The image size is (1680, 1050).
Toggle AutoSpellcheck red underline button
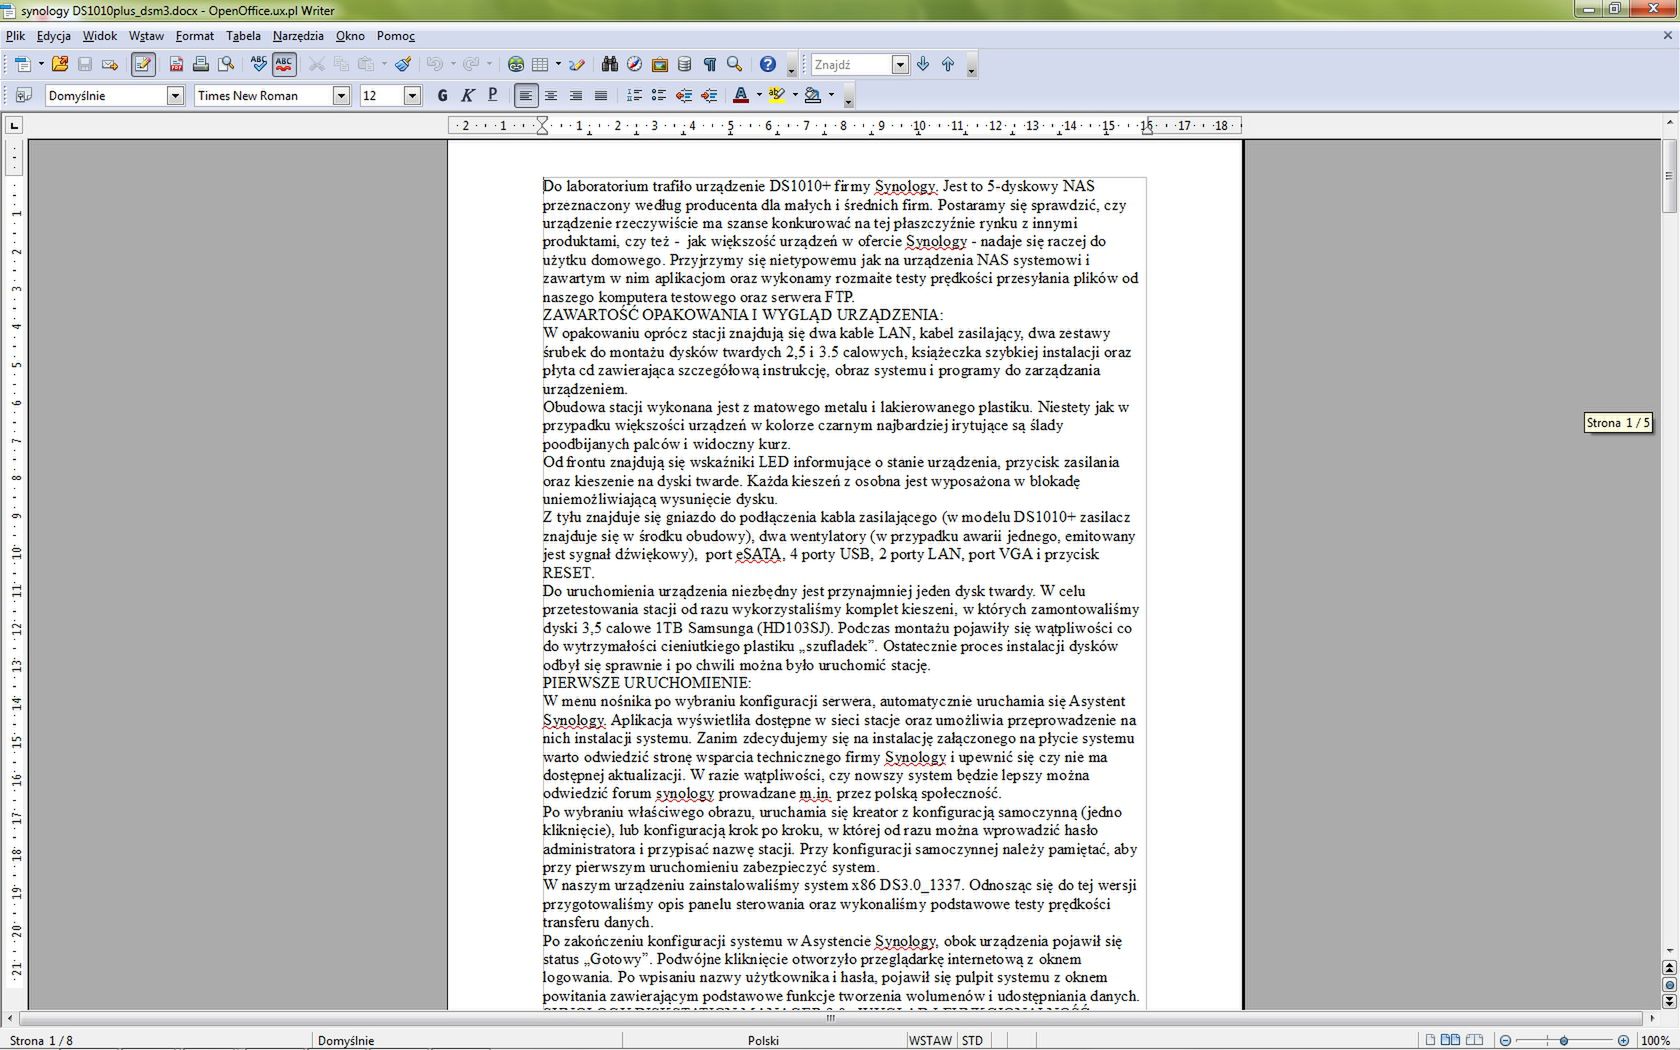(284, 64)
